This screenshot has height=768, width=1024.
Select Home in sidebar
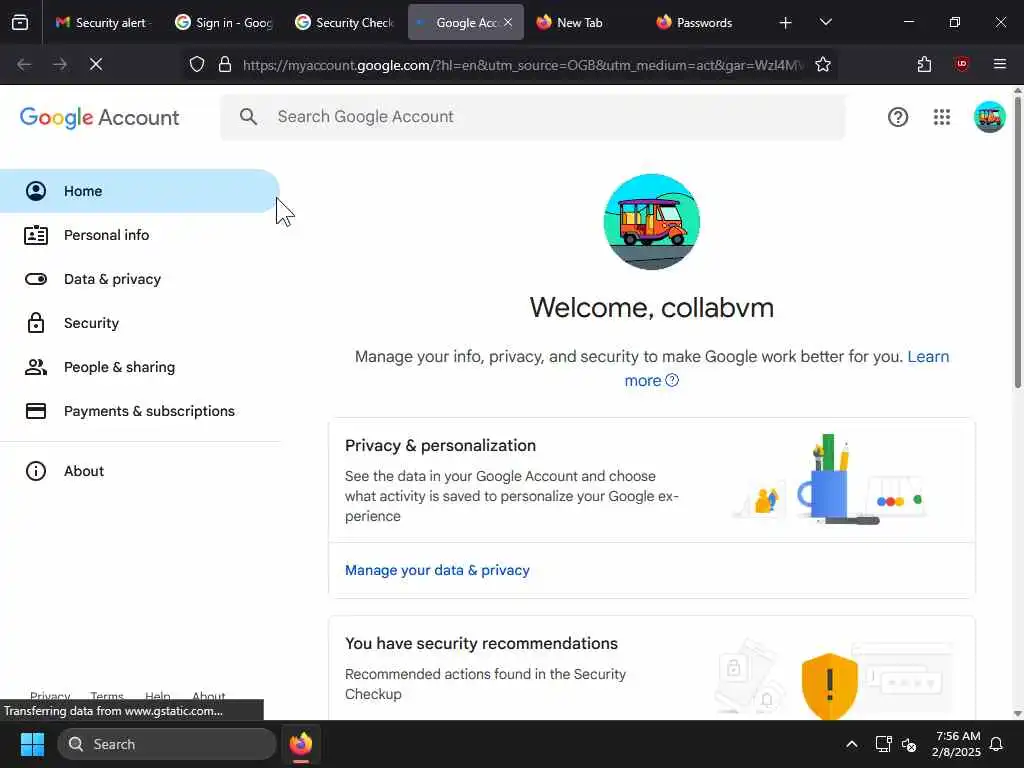(139, 191)
